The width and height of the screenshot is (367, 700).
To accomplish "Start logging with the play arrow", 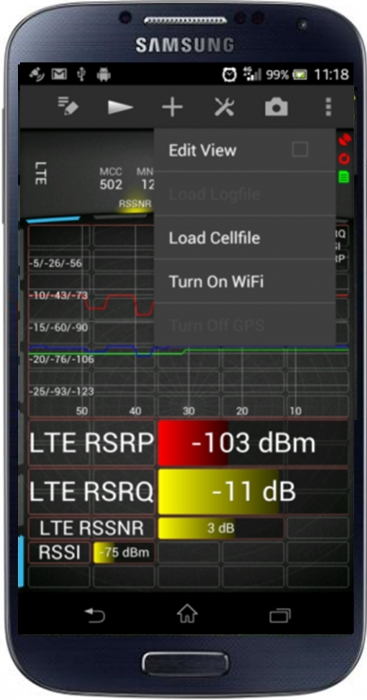I will click(120, 107).
